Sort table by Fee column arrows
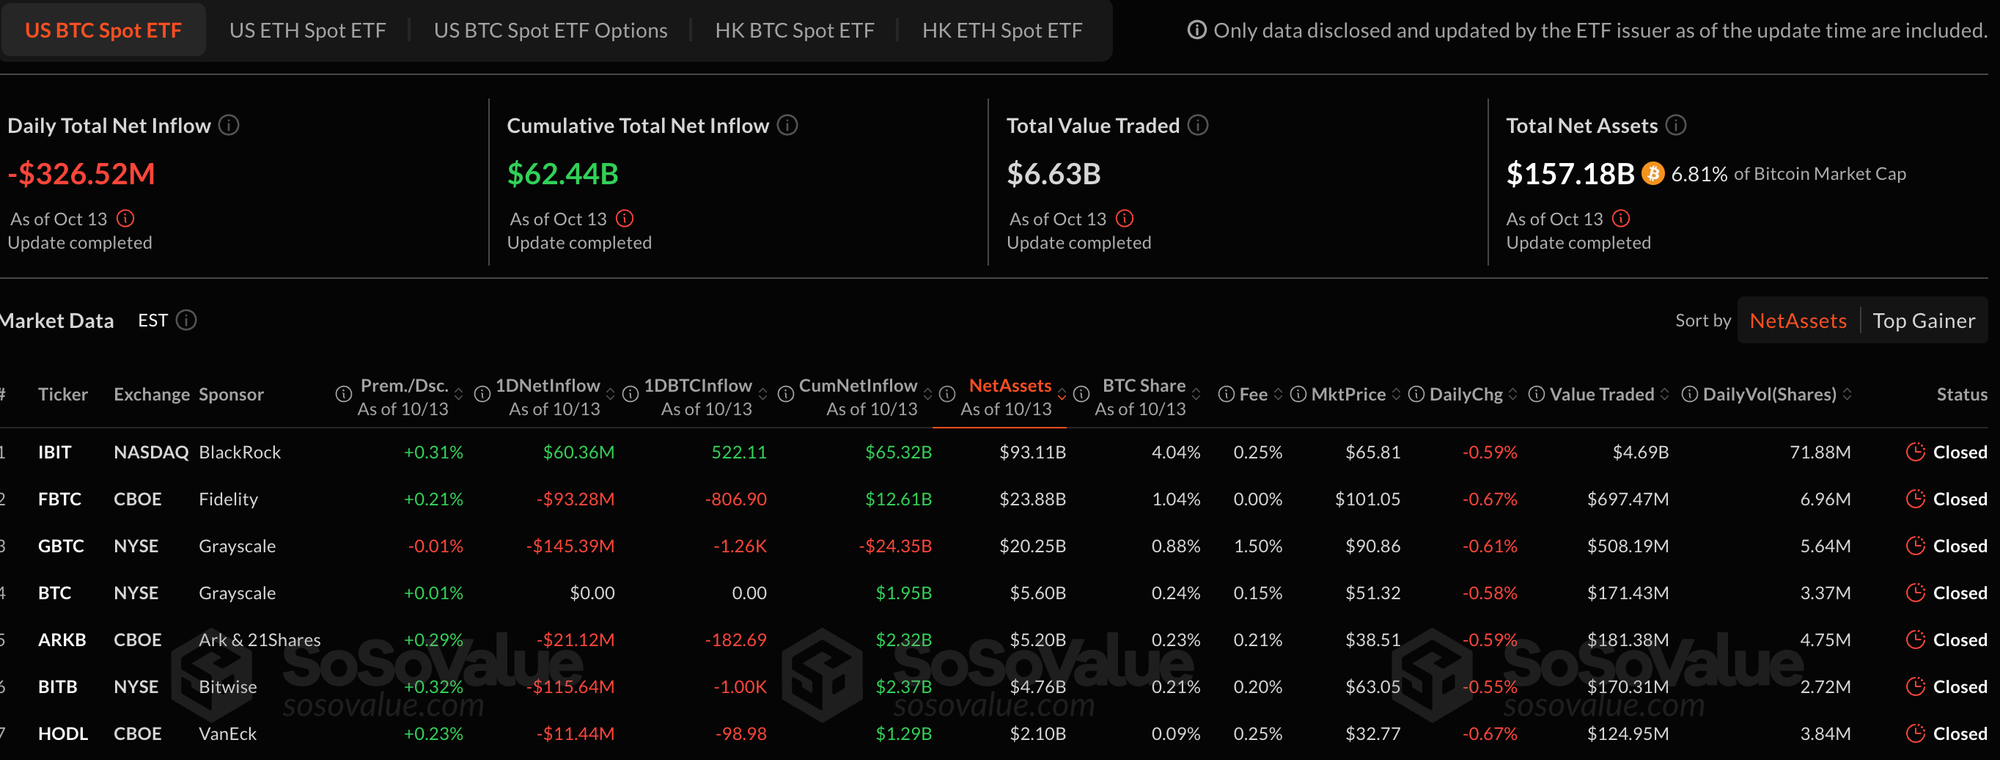 pos(1278,394)
